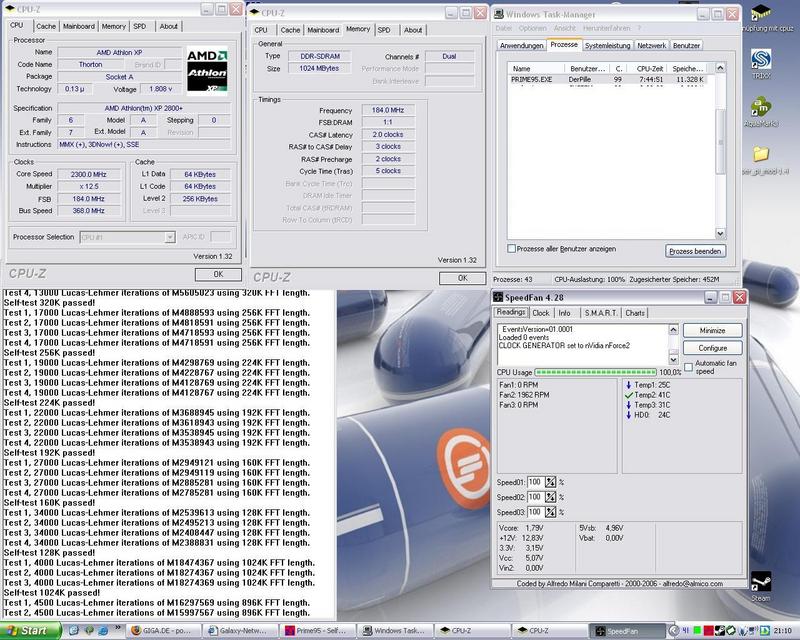Viewport: 800px width, 640px height.
Task: Click the taskbar clock showing 21:10
Action: pyautogui.click(x=782, y=631)
